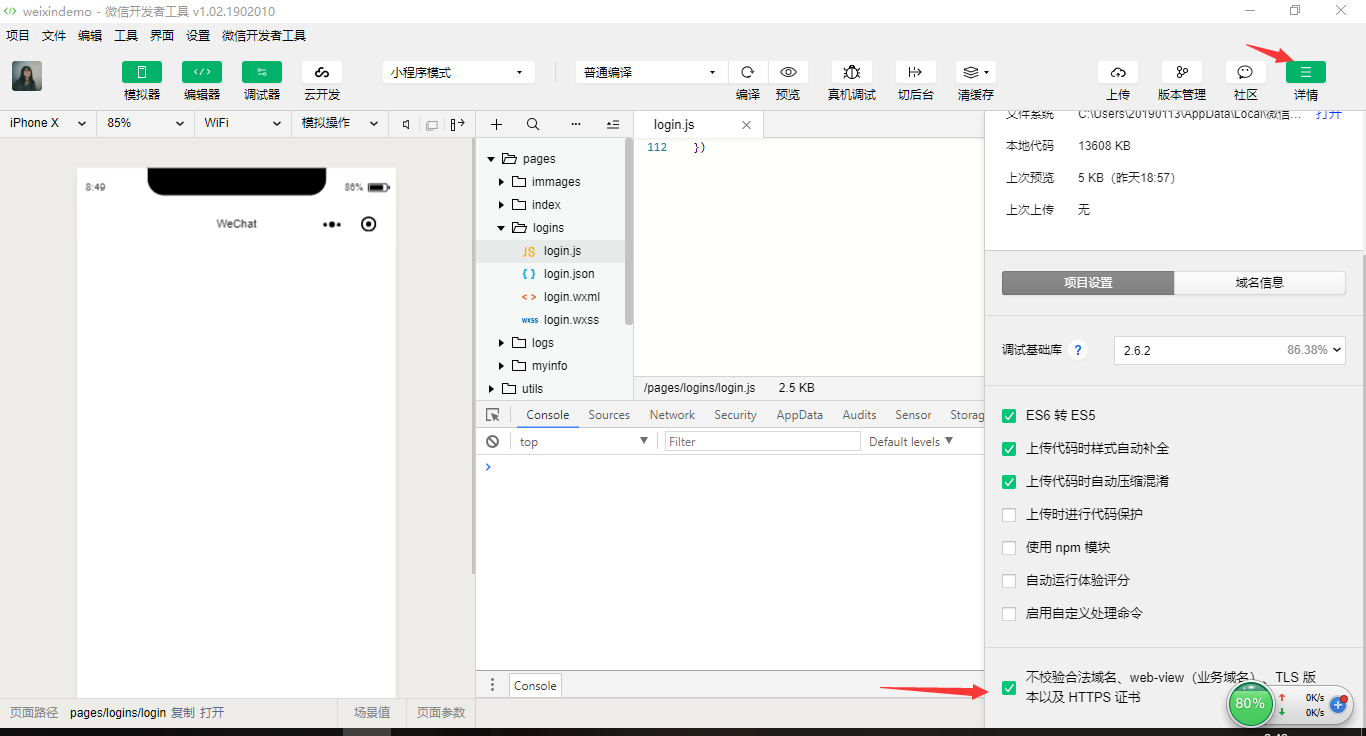Toggle the 编辑器 editor panel
The image size is (1366, 736).
click(202, 72)
